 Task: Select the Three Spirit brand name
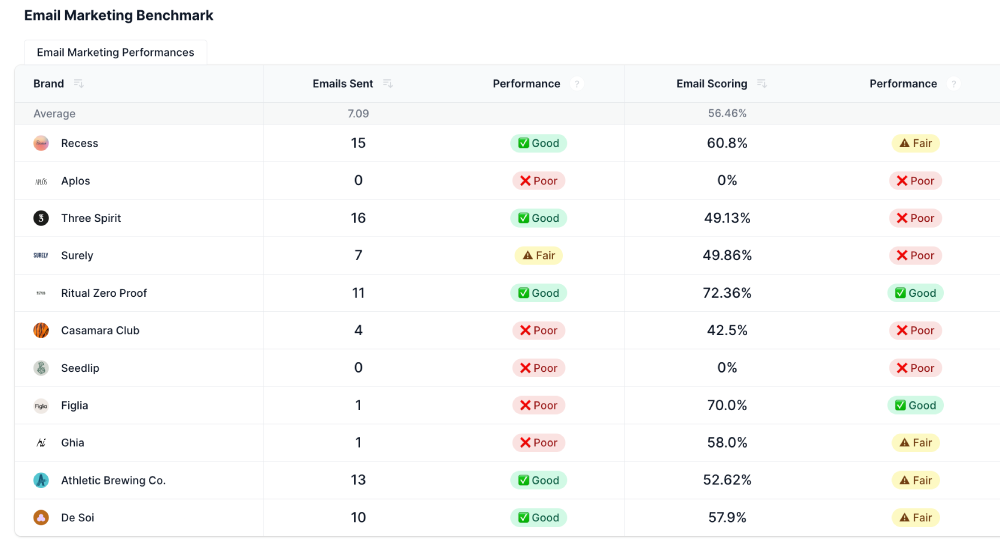pyautogui.click(x=91, y=218)
